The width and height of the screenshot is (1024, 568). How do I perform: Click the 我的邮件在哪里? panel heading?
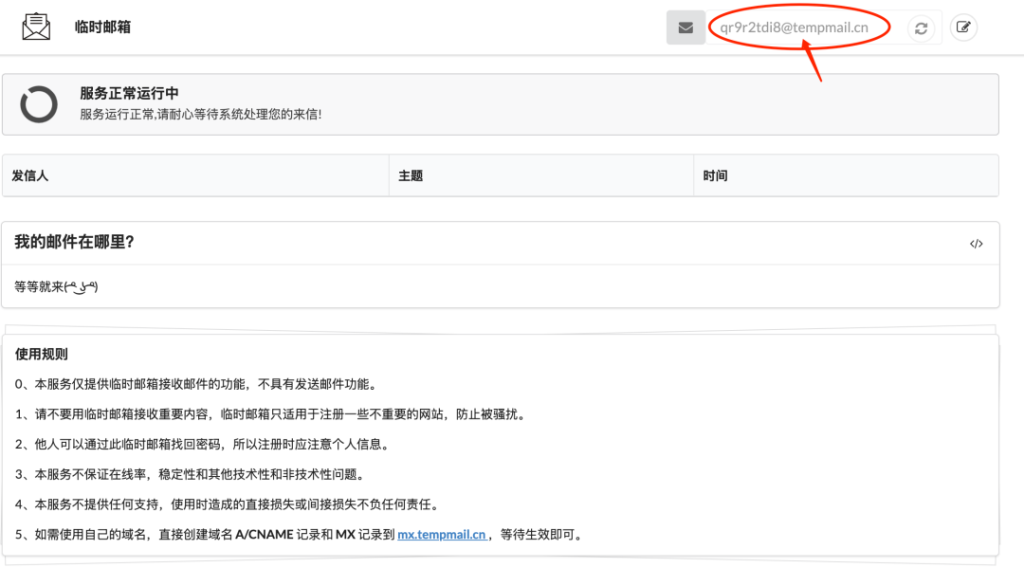click(74, 243)
